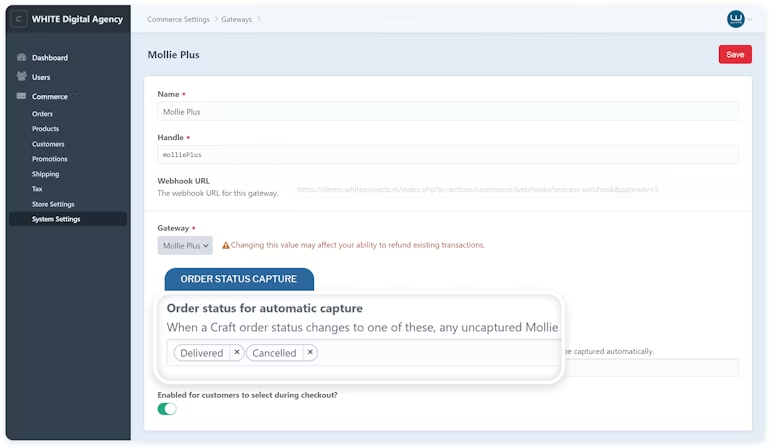770x448 pixels.
Task: Click the chevron after Gateways breadcrumb
Action: pos(260,19)
